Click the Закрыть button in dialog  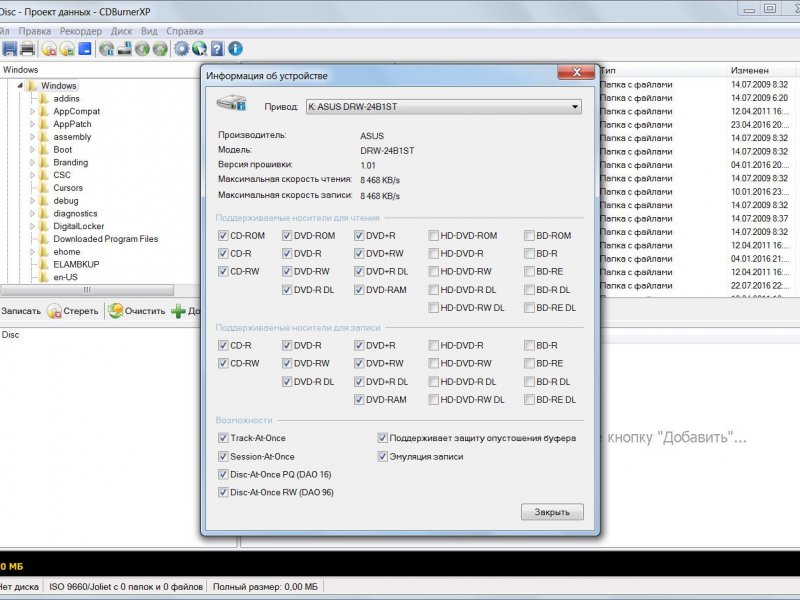[x=552, y=512]
